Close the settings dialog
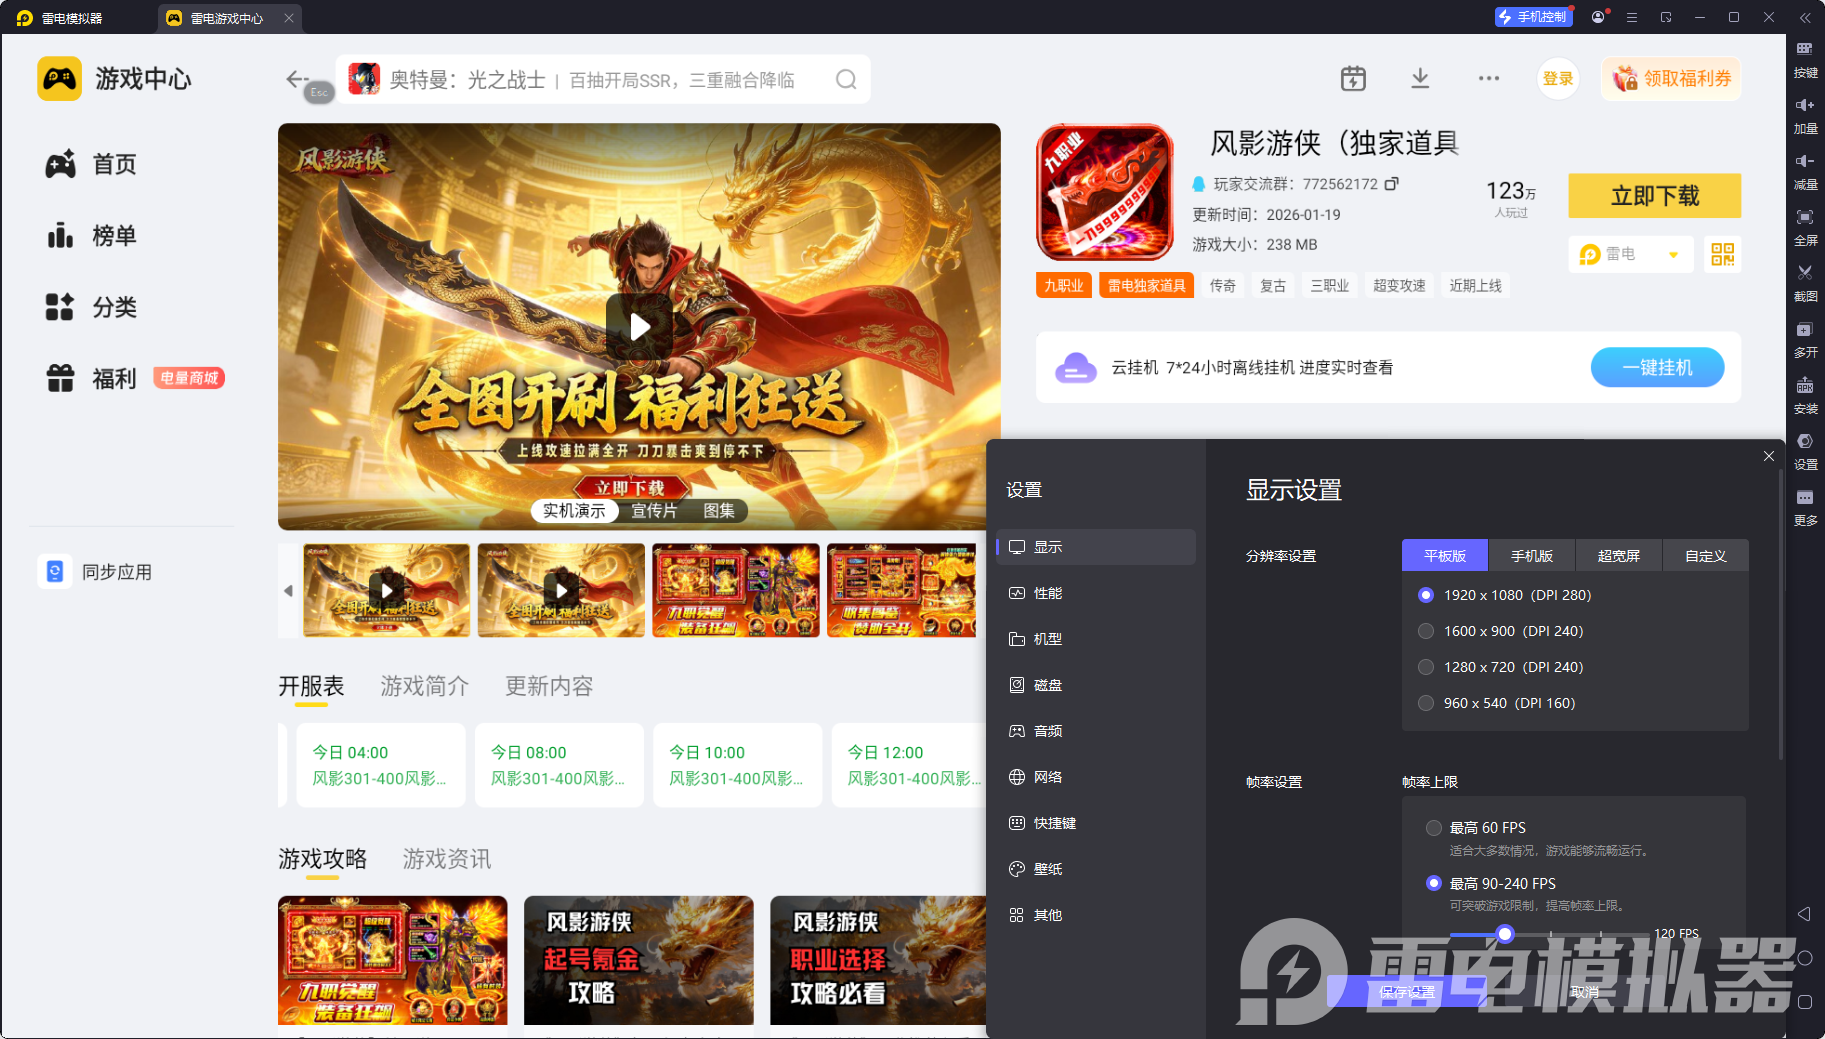Image resolution: width=1825 pixels, height=1039 pixels. [x=1769, y=456]
